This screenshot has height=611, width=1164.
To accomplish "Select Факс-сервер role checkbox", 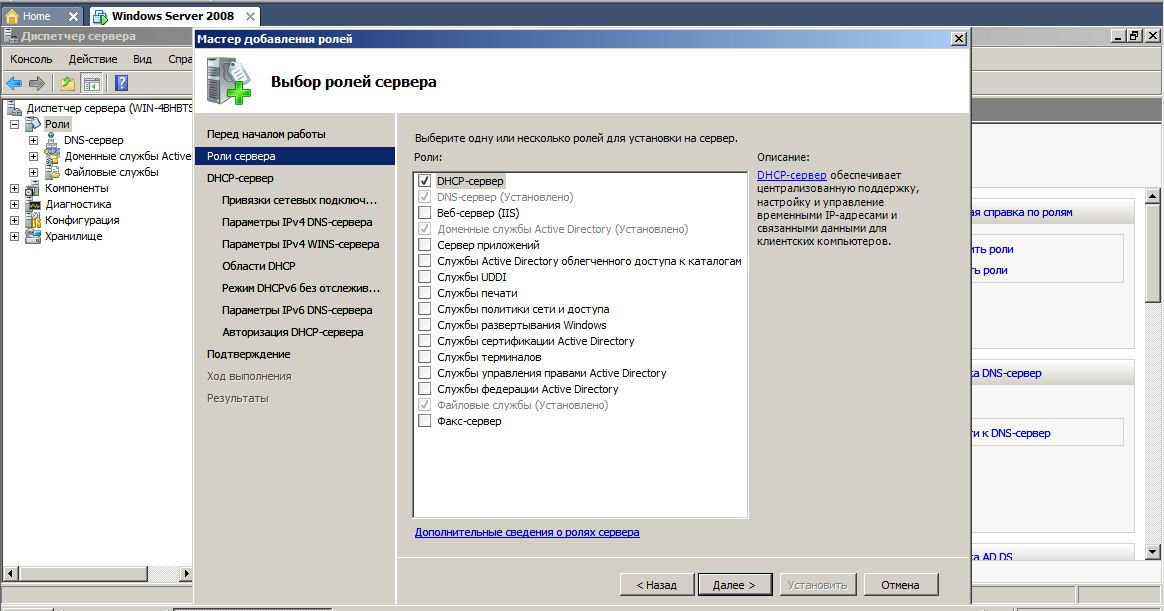I will coord(425,420).
